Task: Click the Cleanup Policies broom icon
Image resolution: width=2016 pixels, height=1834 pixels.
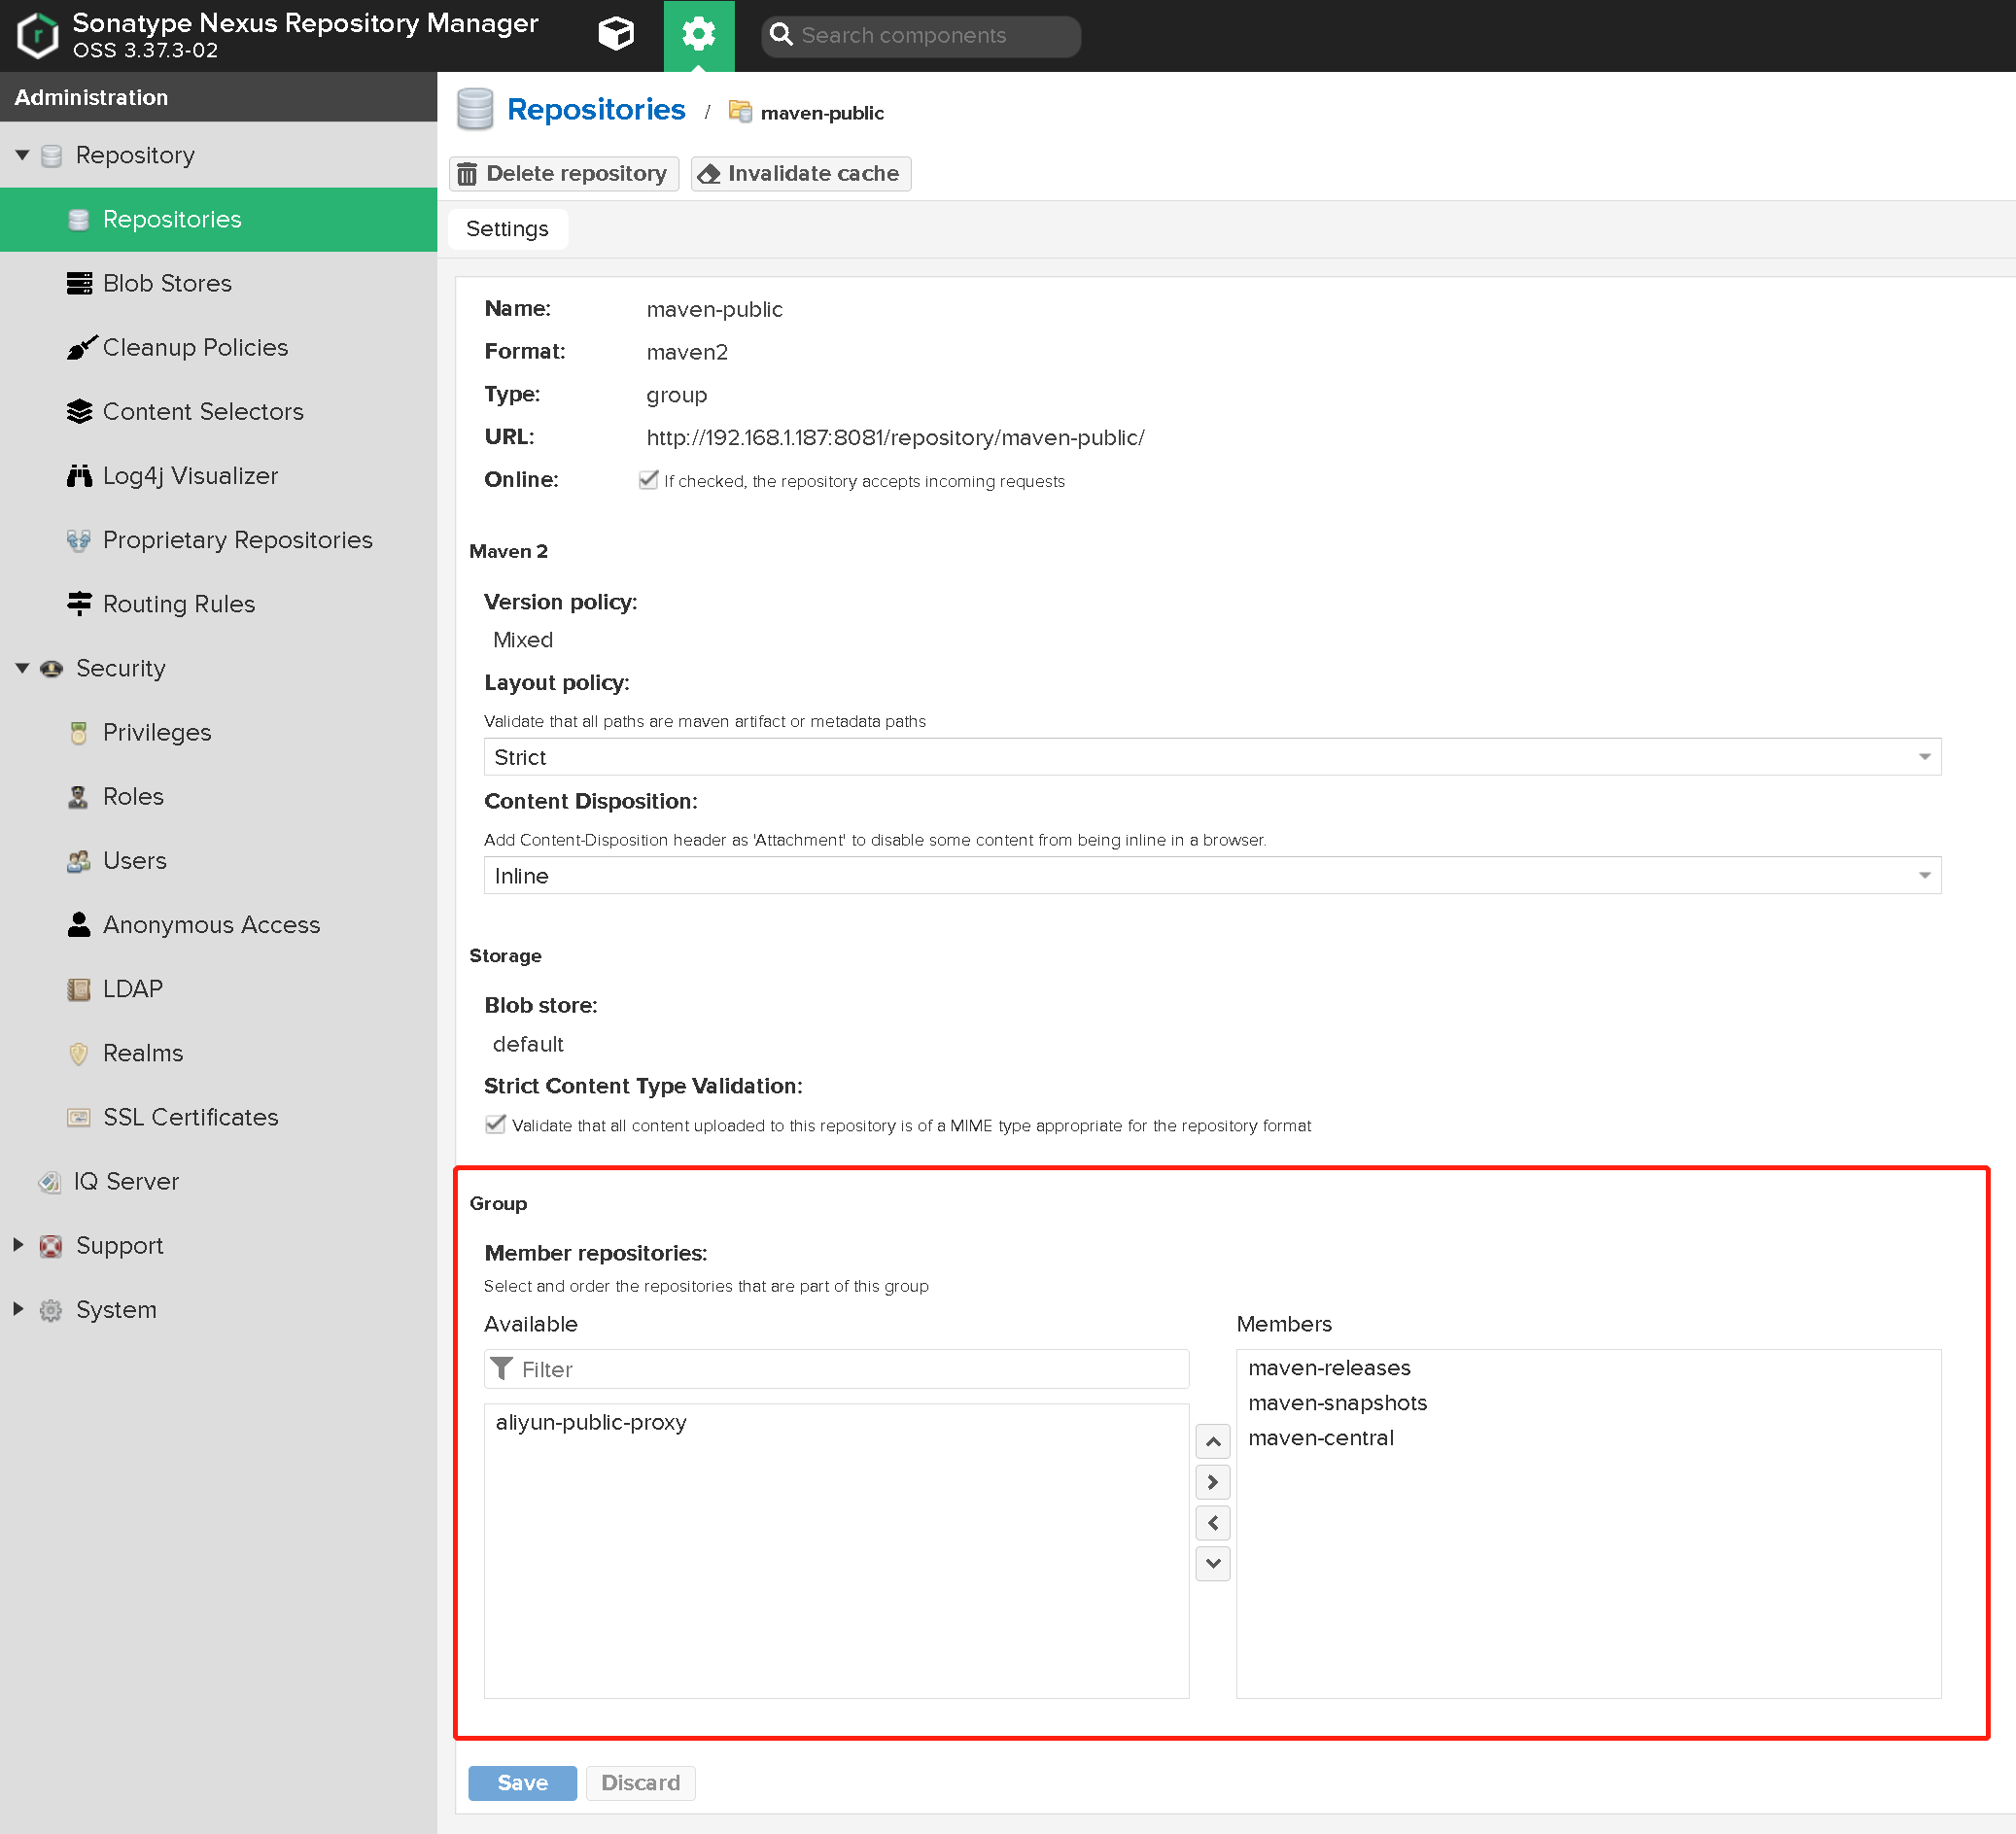Action: 81,347
